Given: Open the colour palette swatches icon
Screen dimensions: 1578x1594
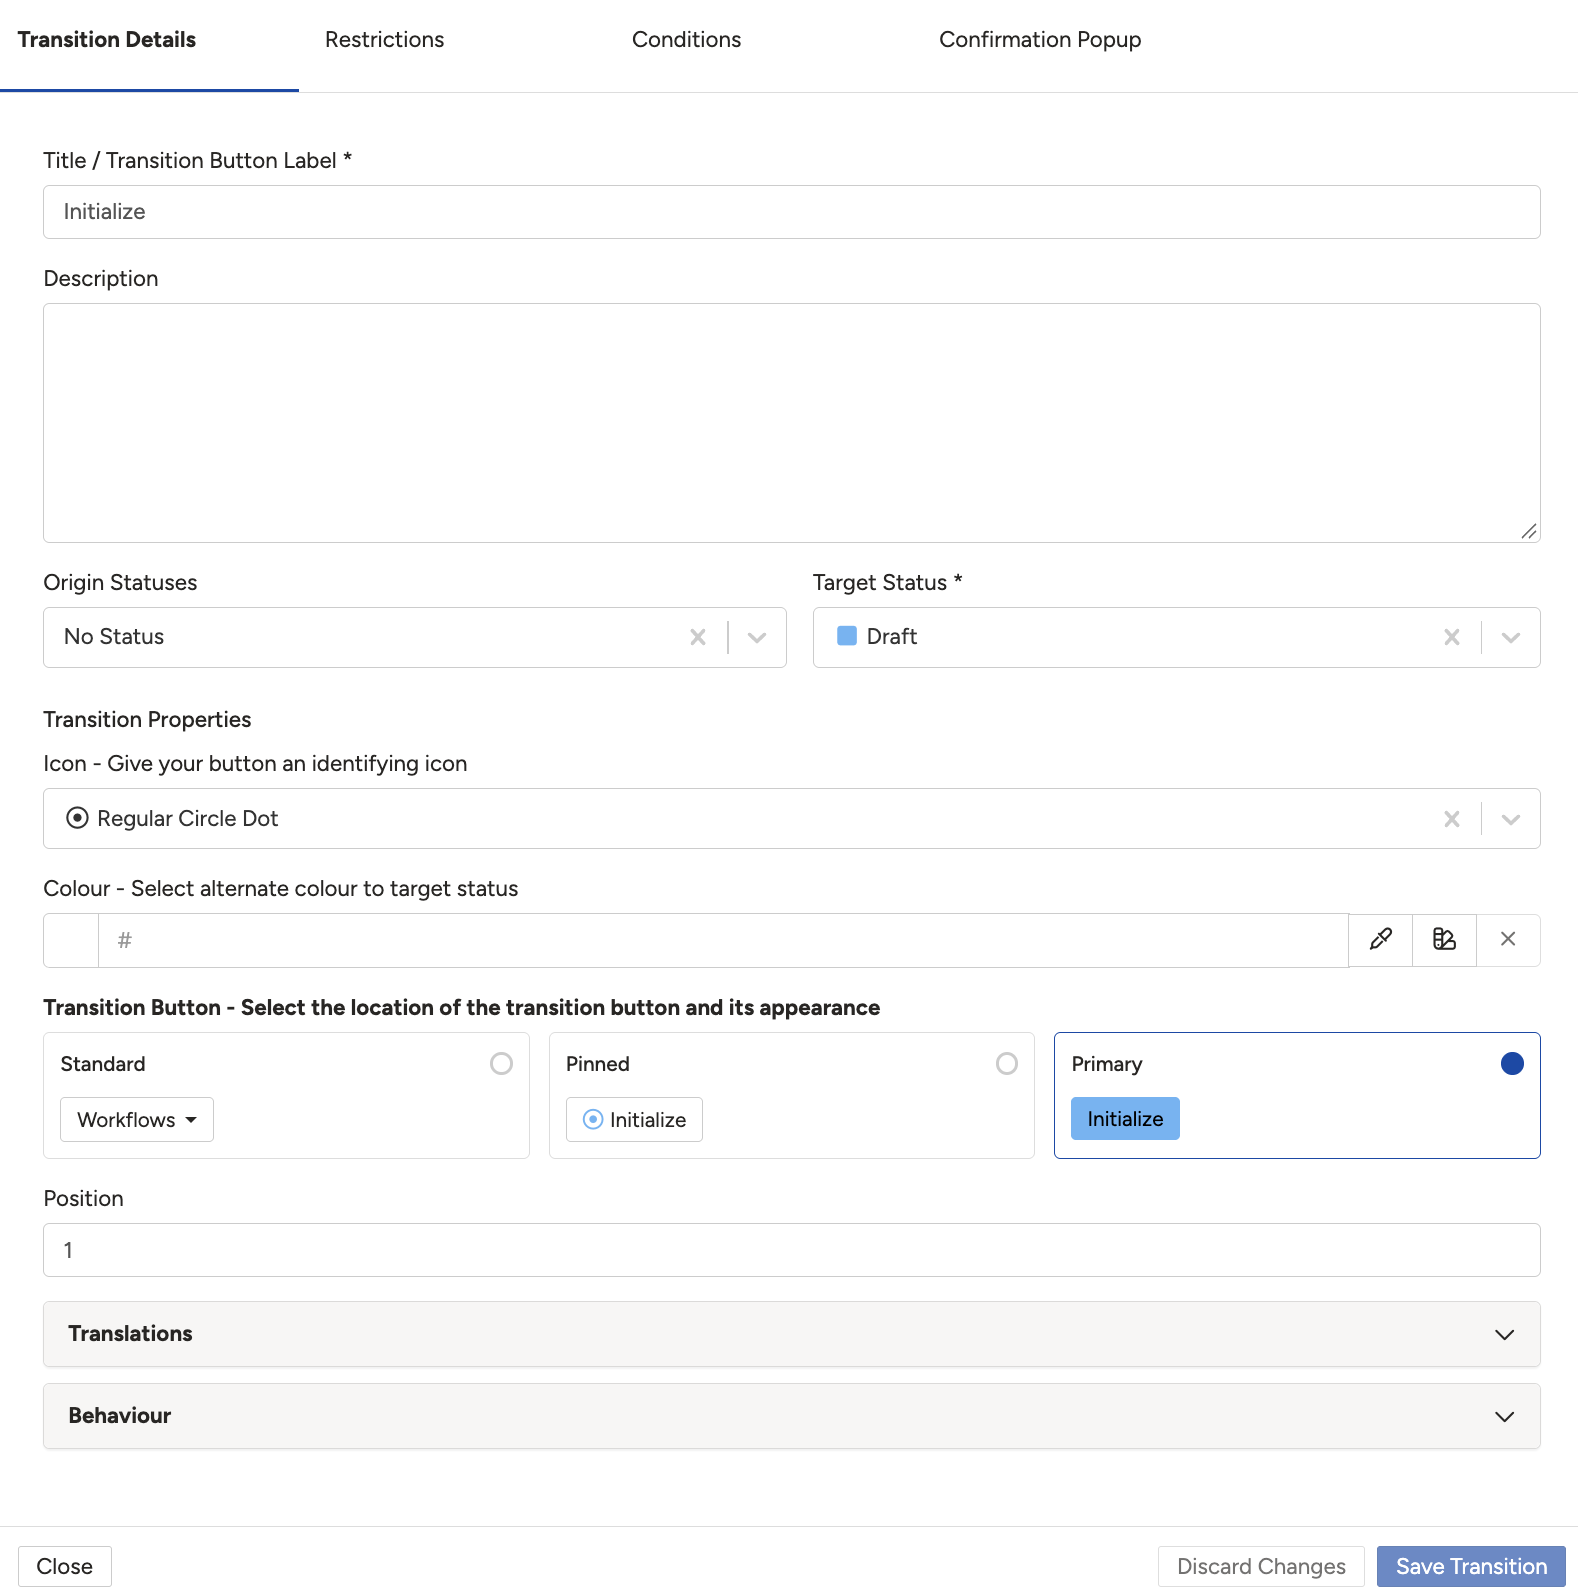Looking at the screenshot, I should coord(1444,939).
